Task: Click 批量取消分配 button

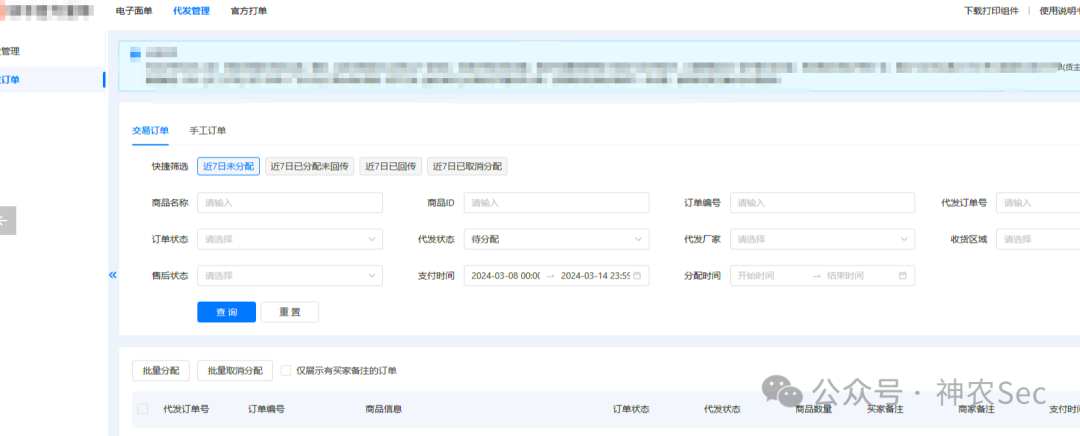Action: click(x=235, y=371)
